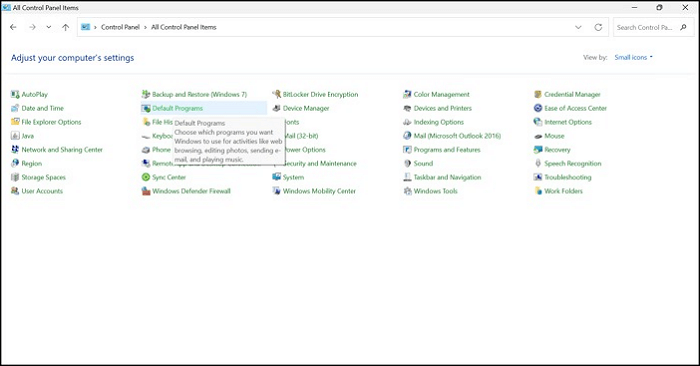Open recent locations dropdown arrow
700x366 pixels.
point(49,27)
